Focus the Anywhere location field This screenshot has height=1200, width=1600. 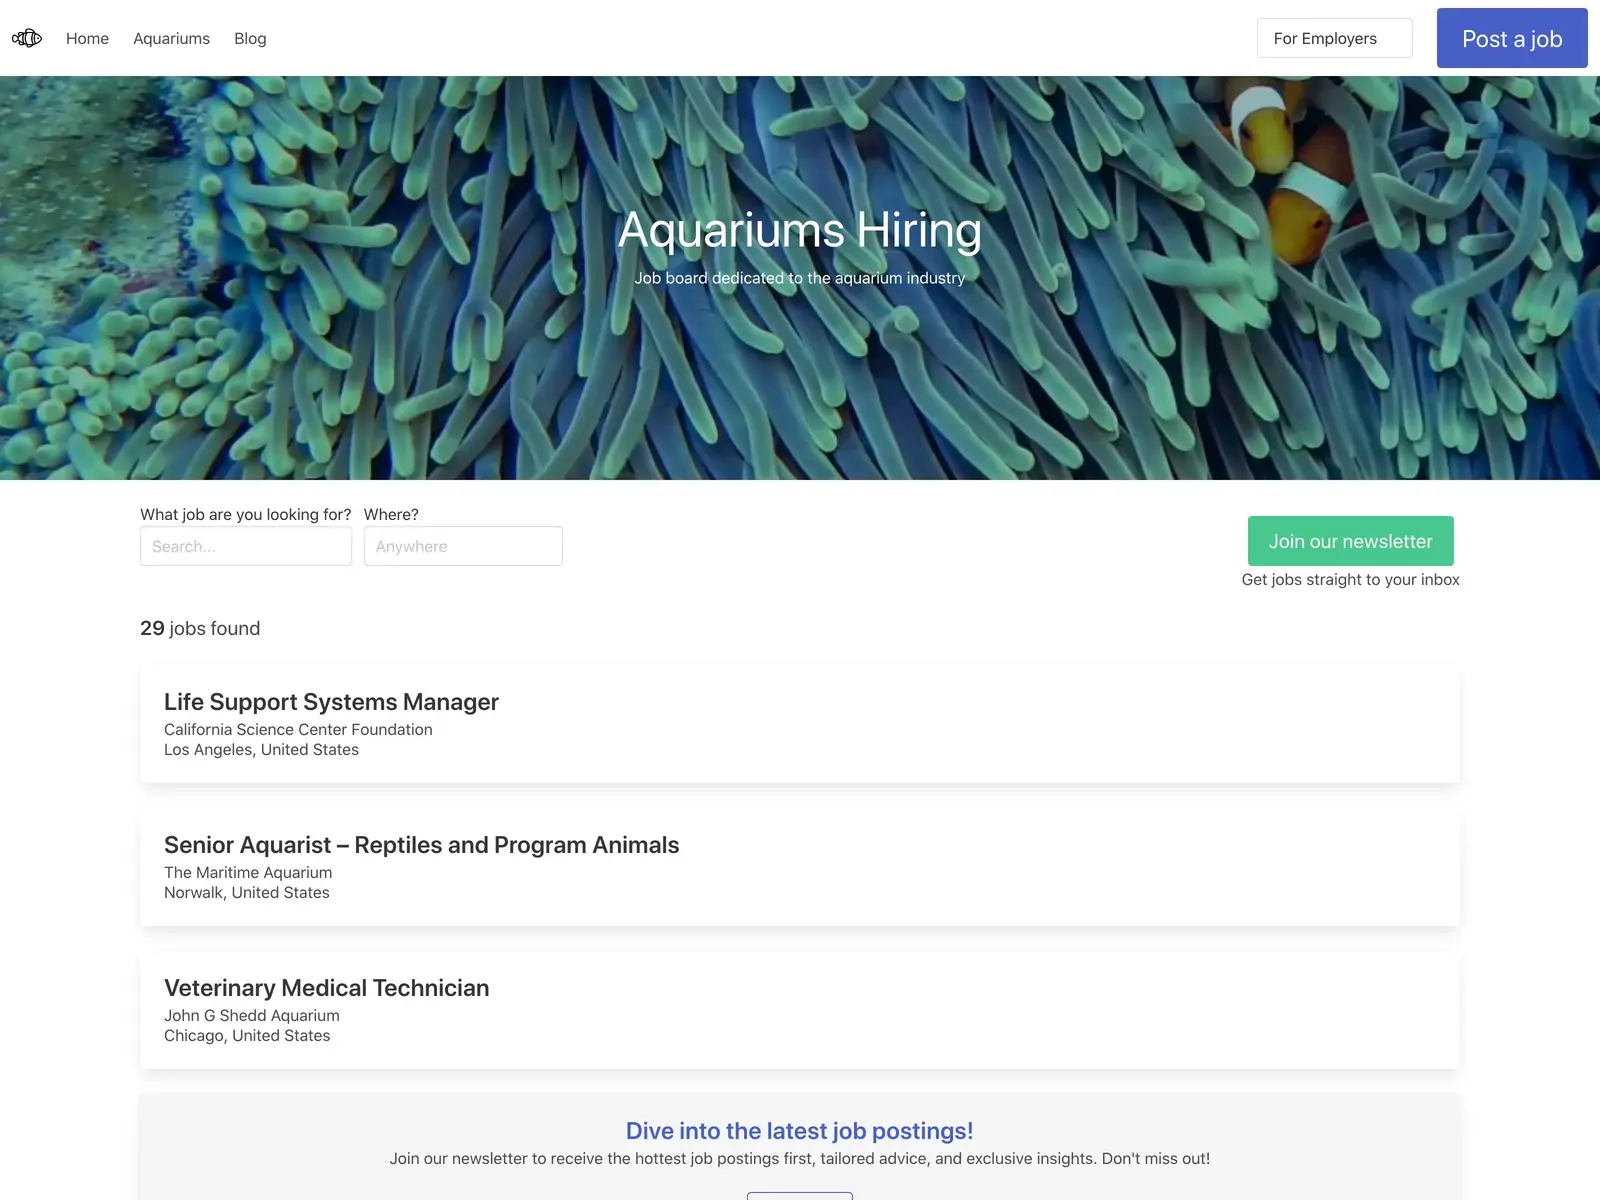pyautogui.click(x=463, y=546)
